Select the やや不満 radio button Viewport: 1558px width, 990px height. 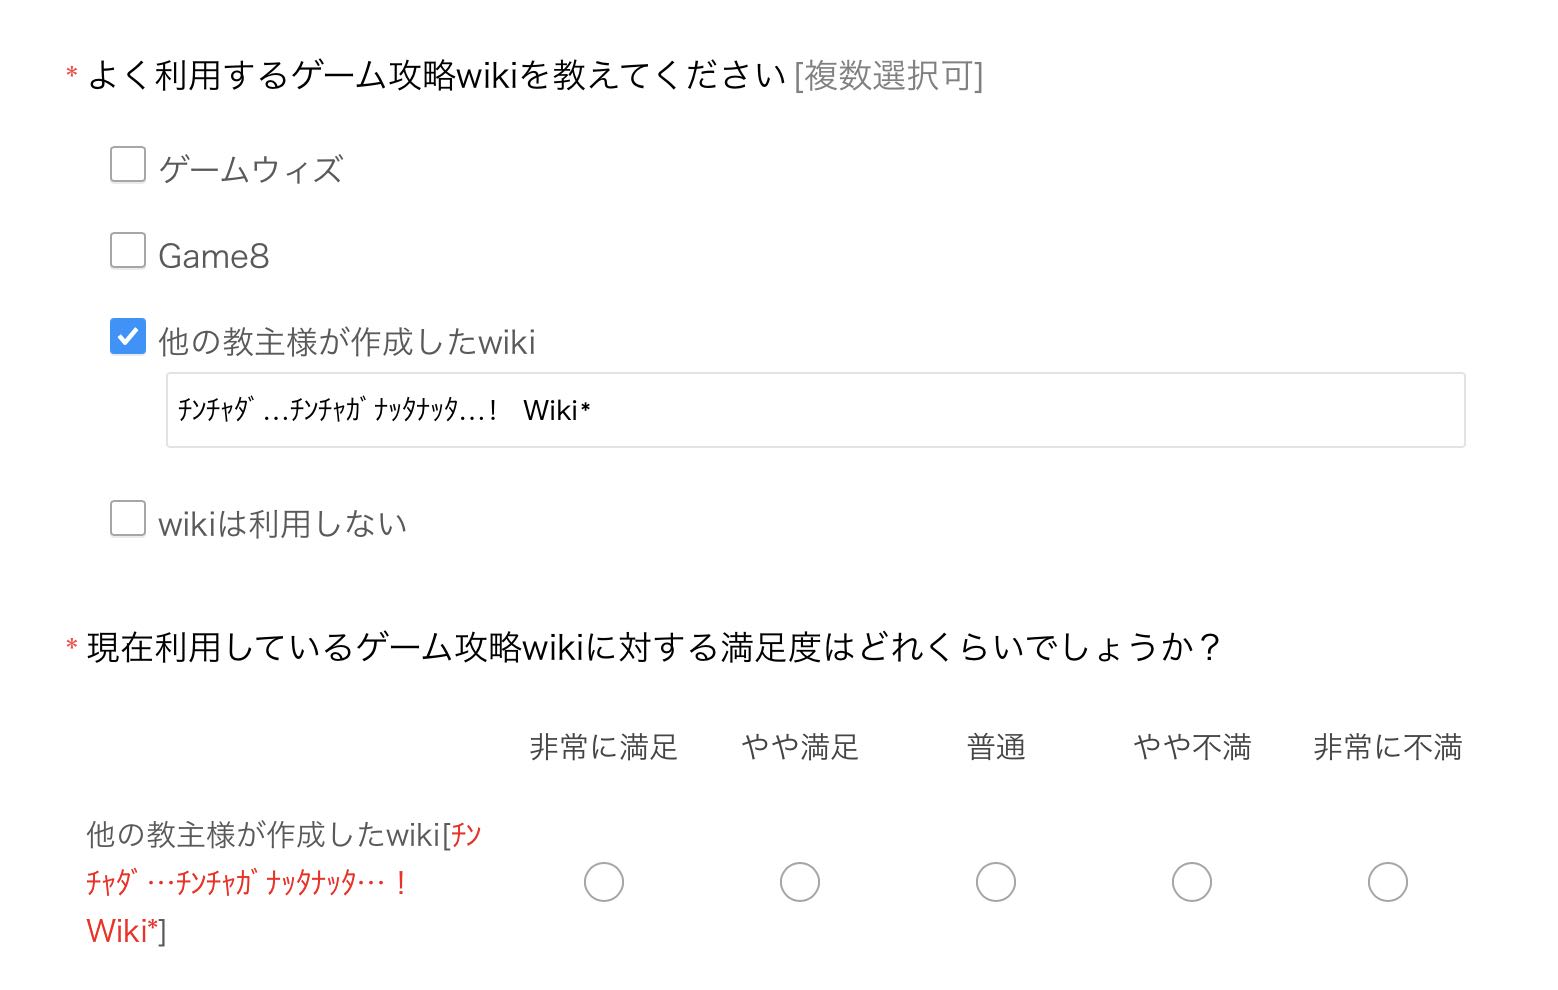pos(1192,882)
